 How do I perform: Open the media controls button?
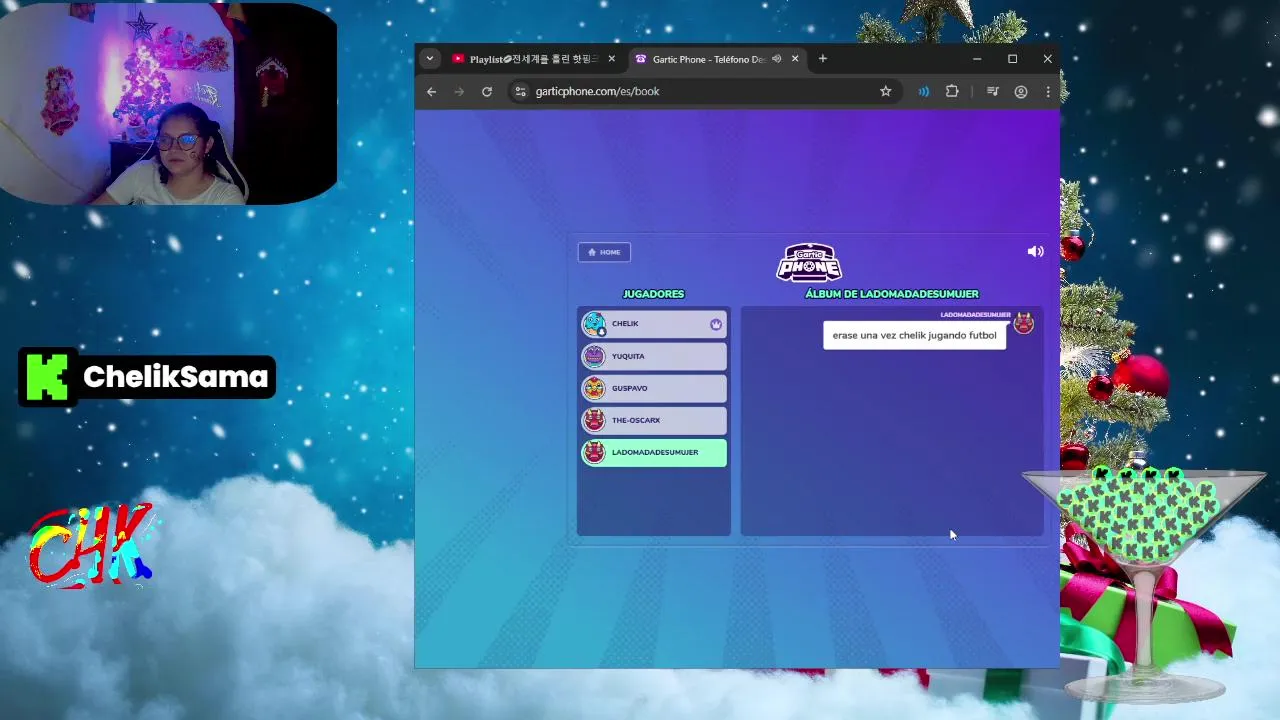tap(992, 92)
